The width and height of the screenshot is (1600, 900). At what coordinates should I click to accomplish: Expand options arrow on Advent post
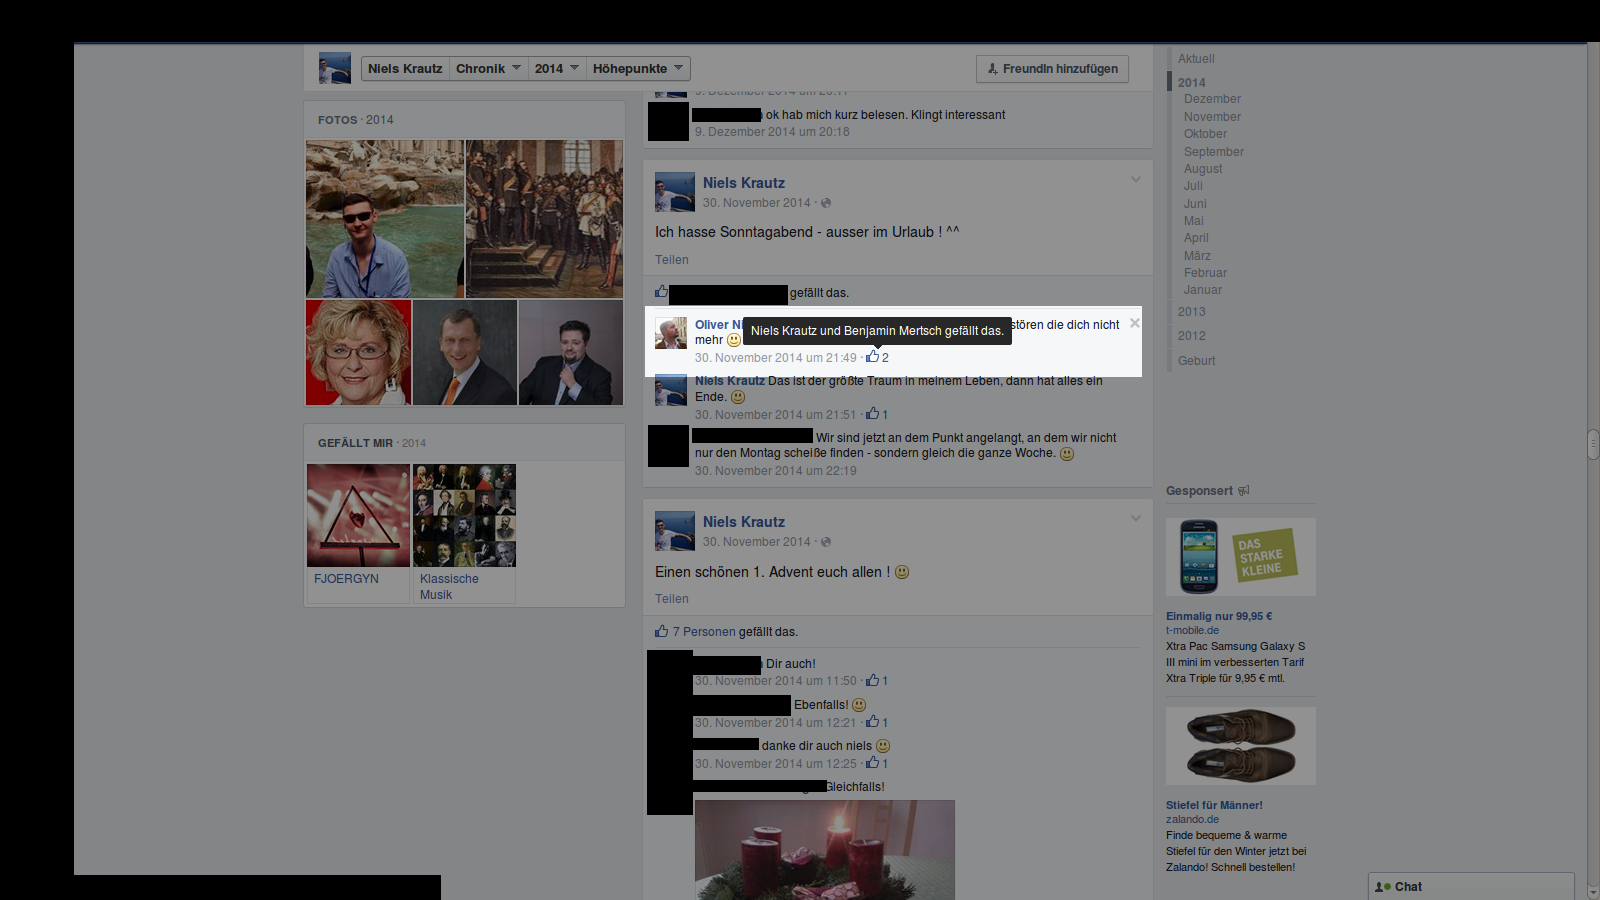pyautogui.click(x=1136, y=518)
